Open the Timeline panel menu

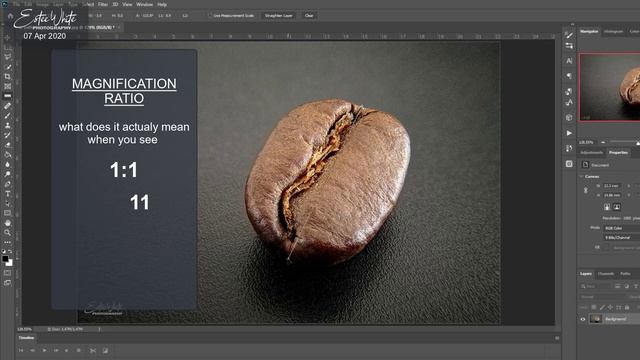(x=557, y=338)
